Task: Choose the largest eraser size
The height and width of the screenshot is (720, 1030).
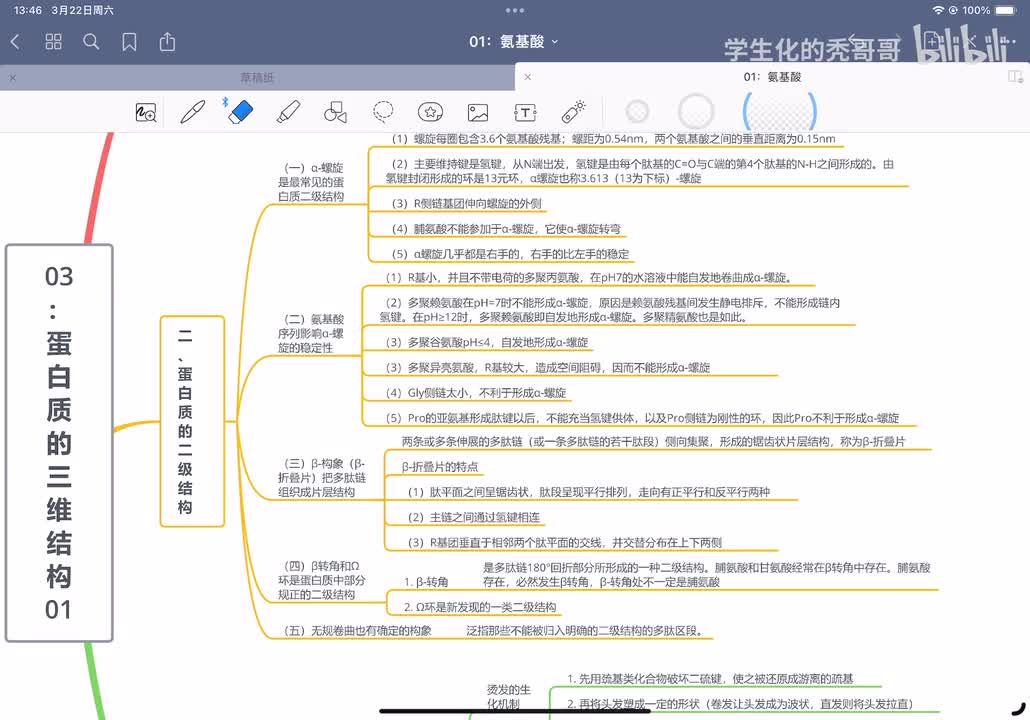Action: [x=780, y=111]
